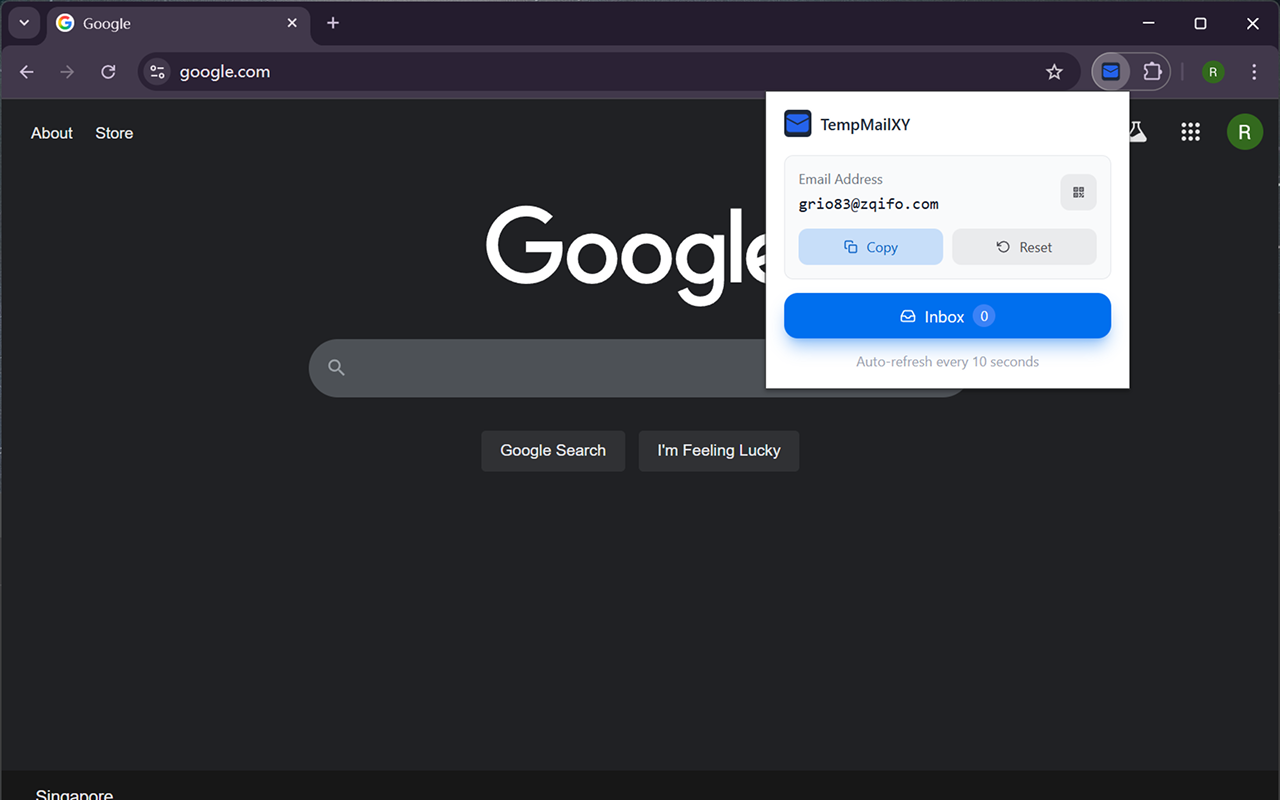
Task: Click the Auto-refresh every 10 seconds note
Action: coord(947,362)
